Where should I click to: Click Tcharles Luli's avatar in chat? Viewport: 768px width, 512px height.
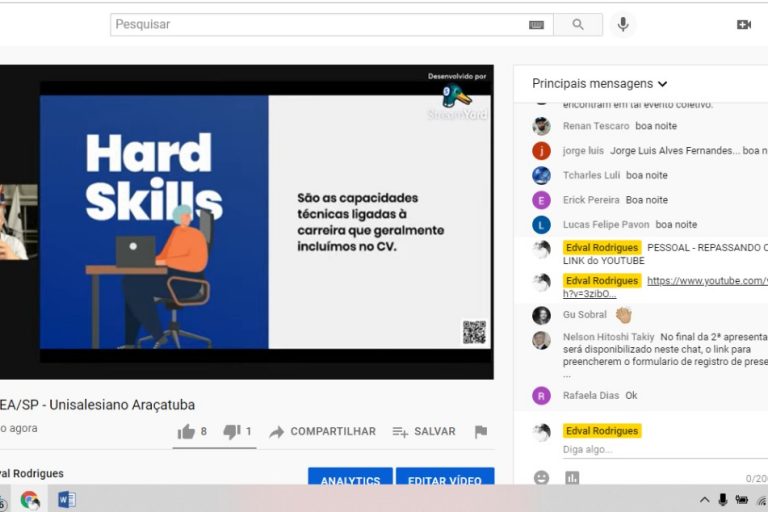pos(541,175)
